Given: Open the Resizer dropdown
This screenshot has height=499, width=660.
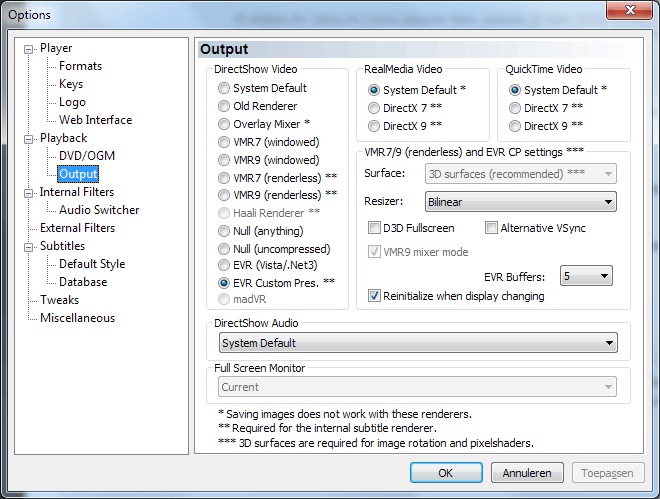Looking at the screenshot, I should tap(521, 202).
